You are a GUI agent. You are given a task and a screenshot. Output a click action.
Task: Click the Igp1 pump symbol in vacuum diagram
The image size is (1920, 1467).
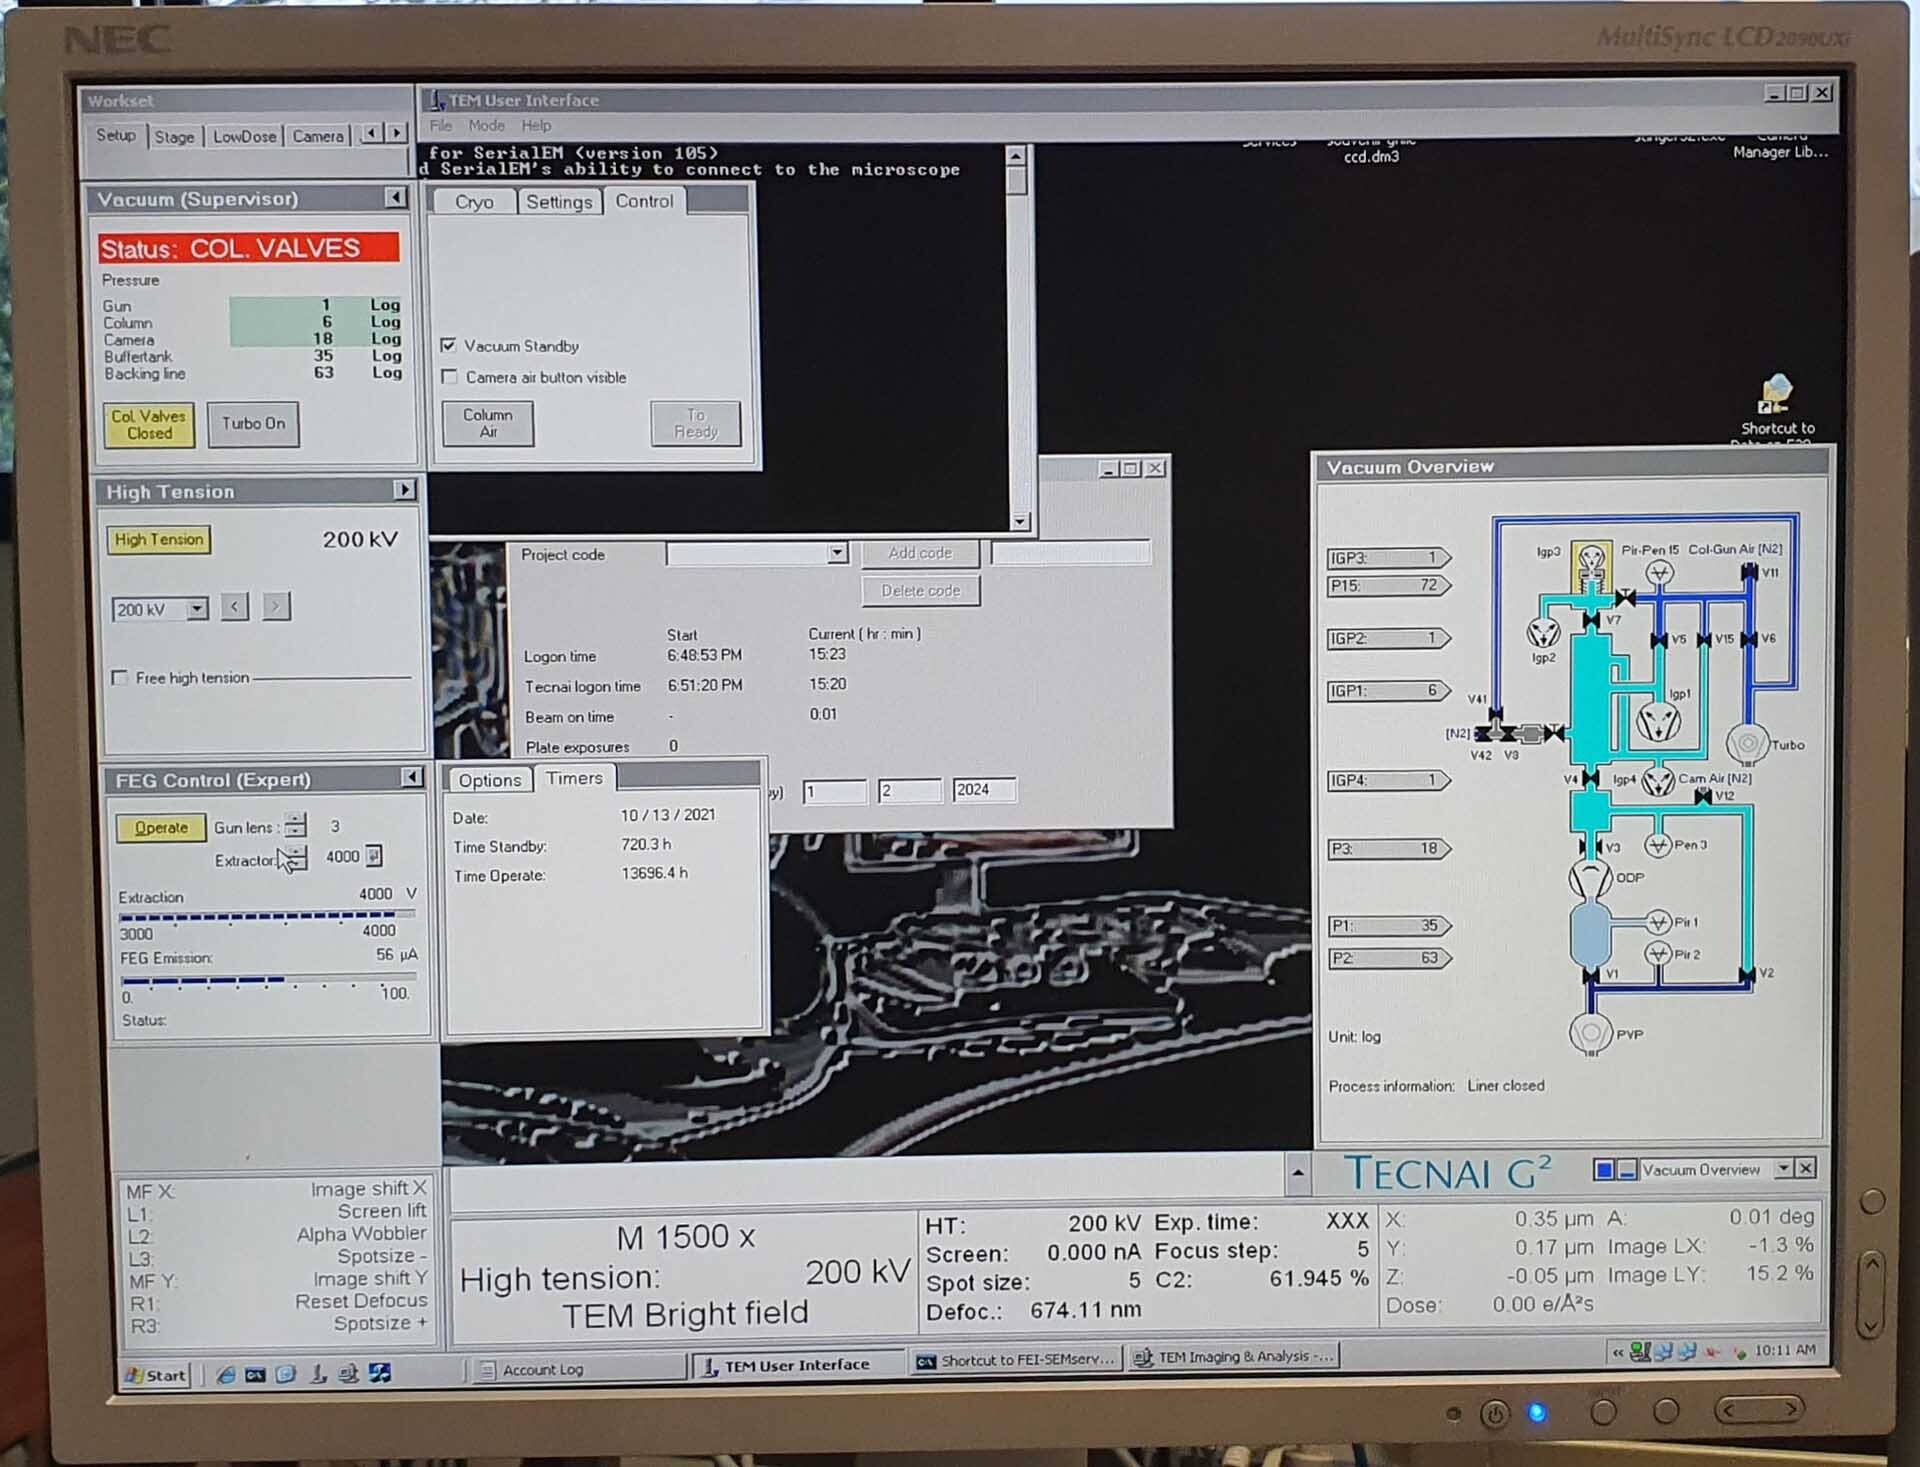tap(1657, 722)
